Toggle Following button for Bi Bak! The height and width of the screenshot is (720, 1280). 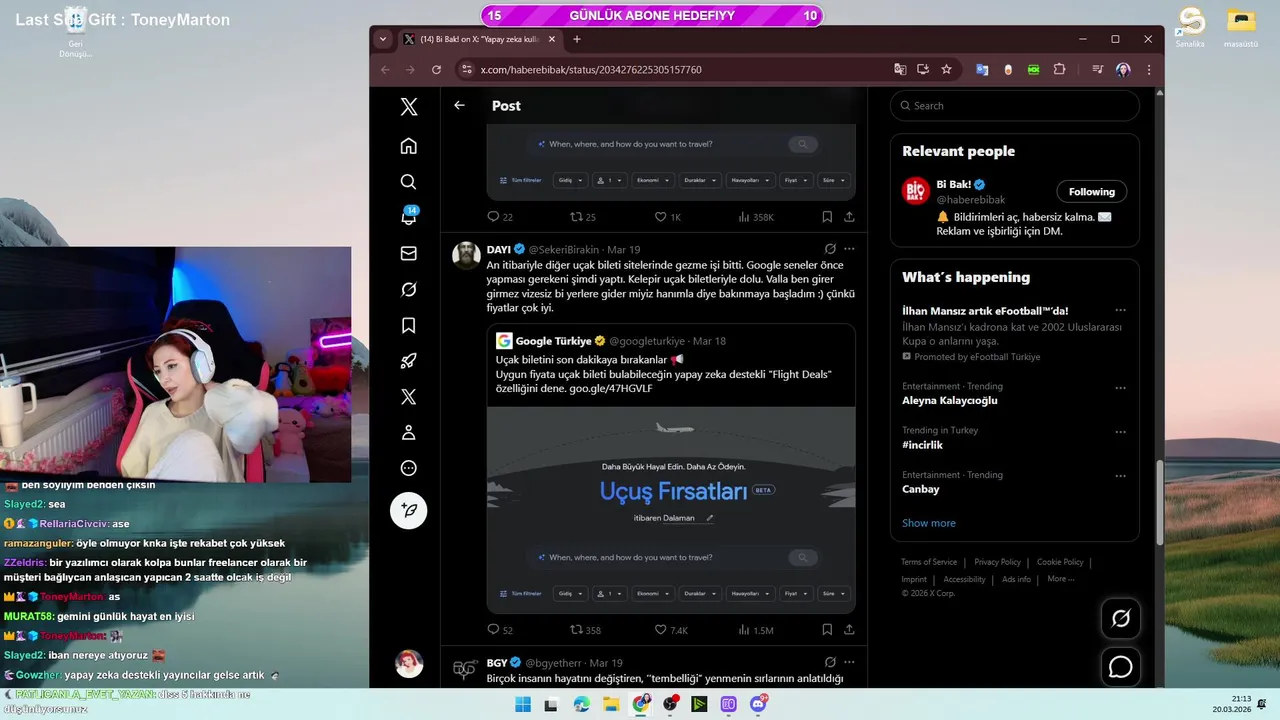click(x=1091, y=192)
